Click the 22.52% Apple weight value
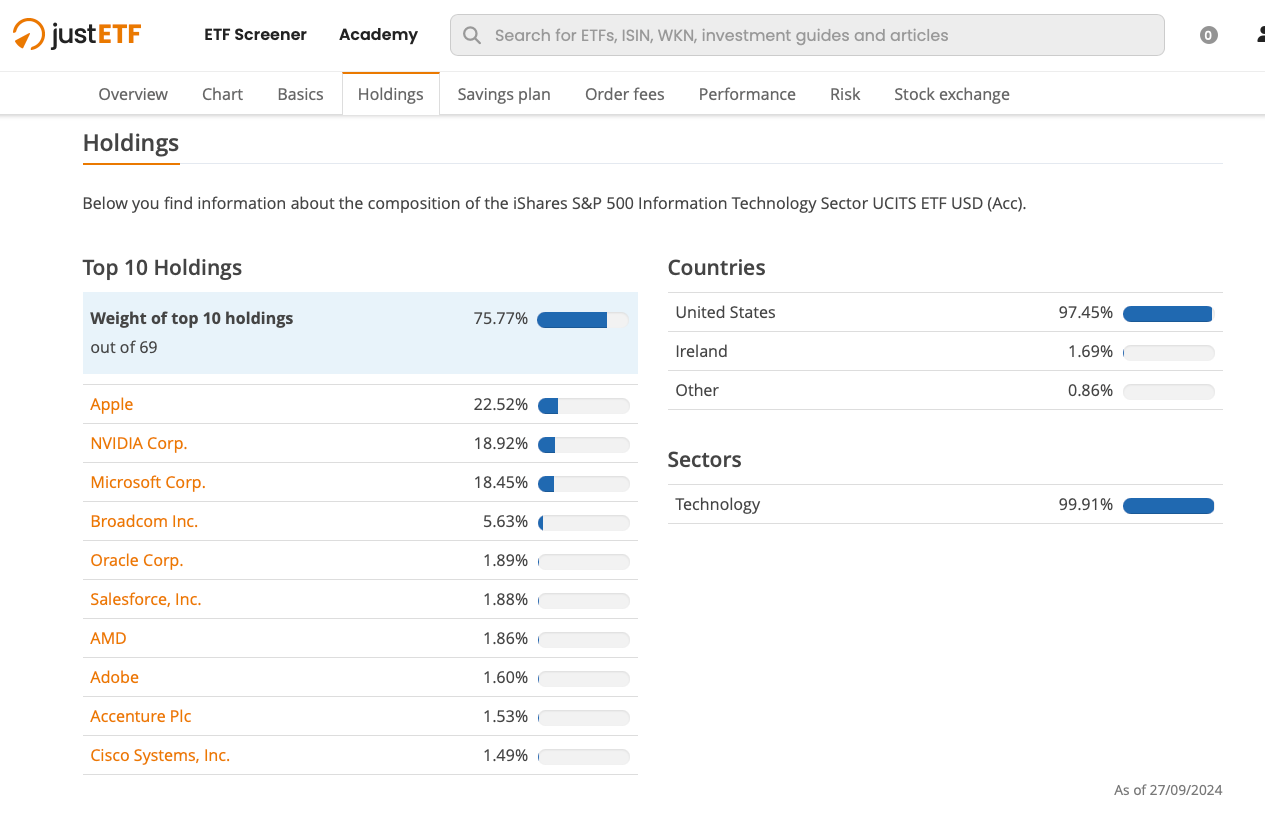This screenshot has height=826, width=1265. (501, 404)
